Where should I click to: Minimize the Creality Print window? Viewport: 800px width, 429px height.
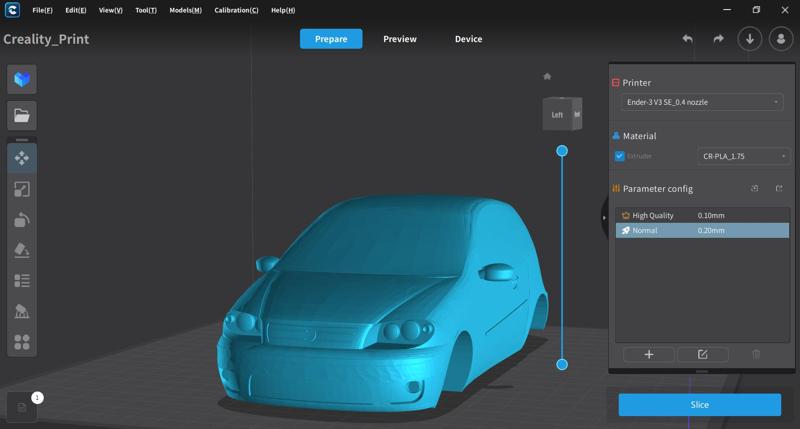point(727,10)
